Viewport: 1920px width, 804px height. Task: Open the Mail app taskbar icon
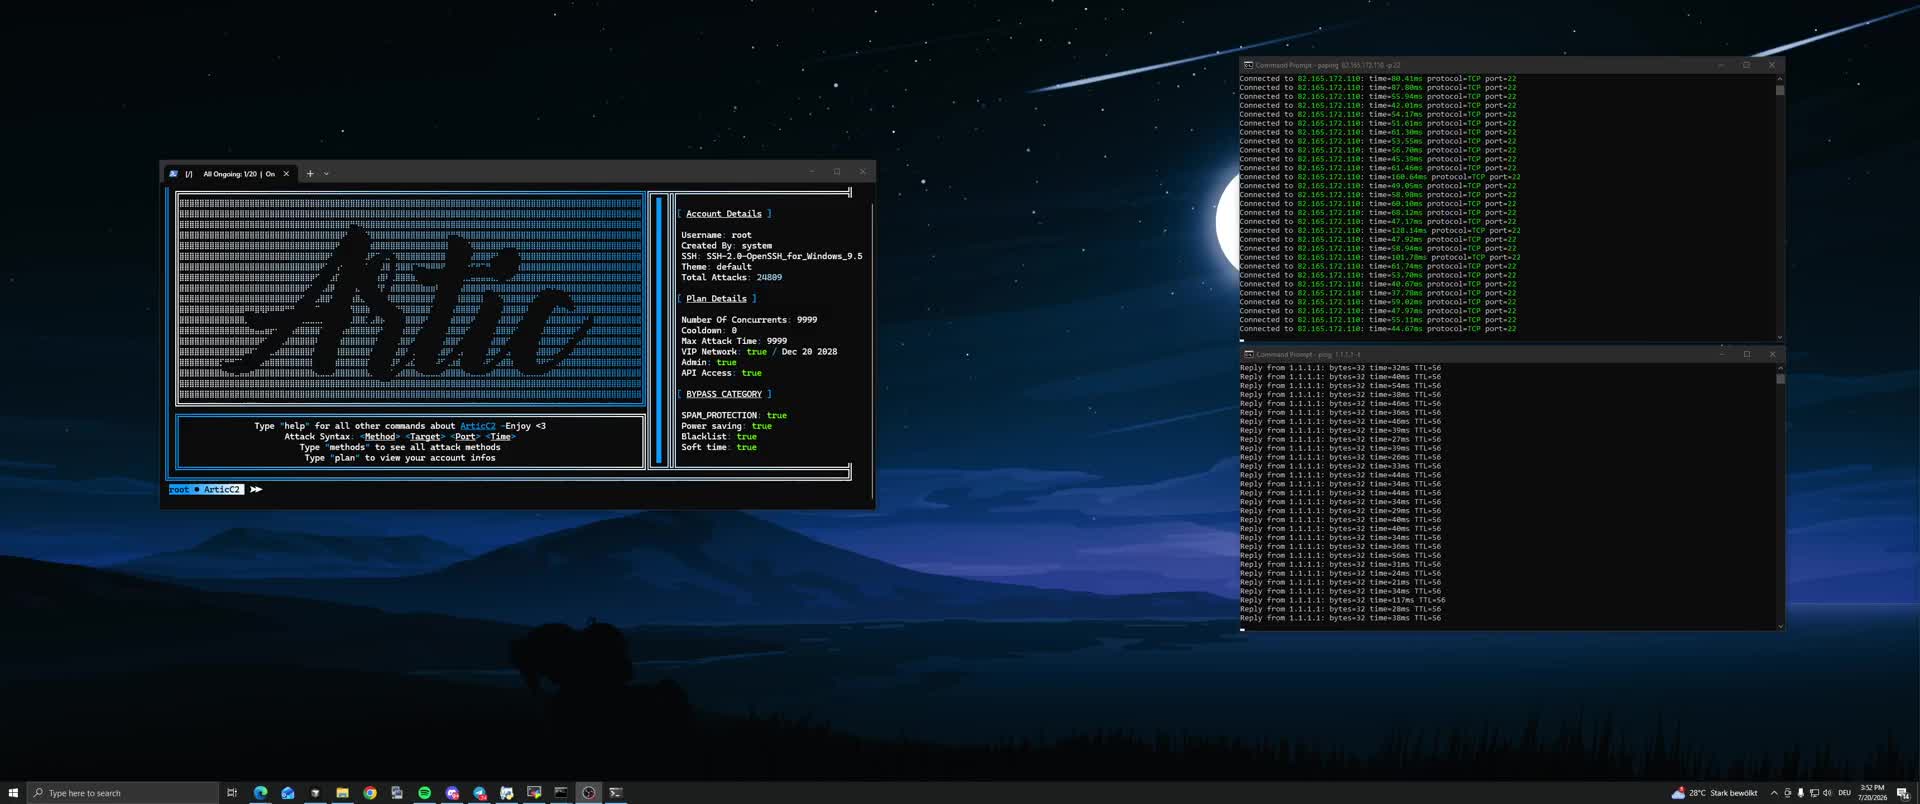pos(288,793)
